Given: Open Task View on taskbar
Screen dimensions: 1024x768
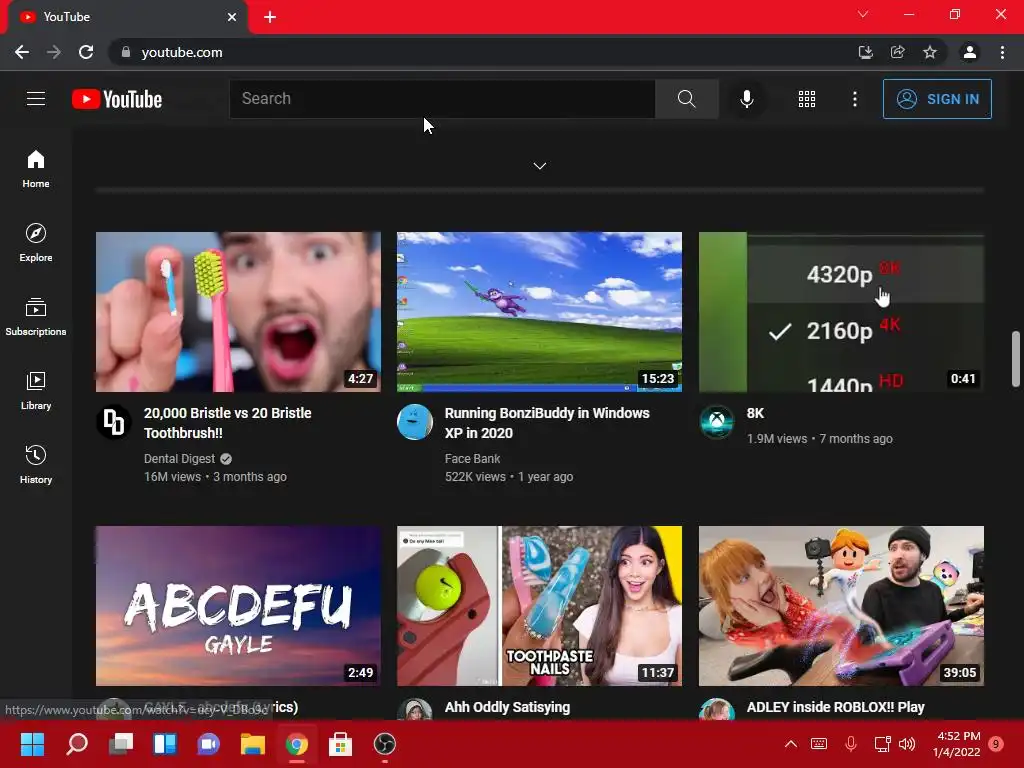Looking at the screenshot, I should coord(121,744).
